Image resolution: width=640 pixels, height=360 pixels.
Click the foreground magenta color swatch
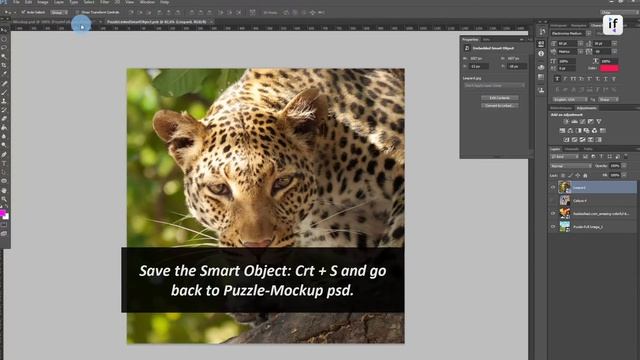2,213
